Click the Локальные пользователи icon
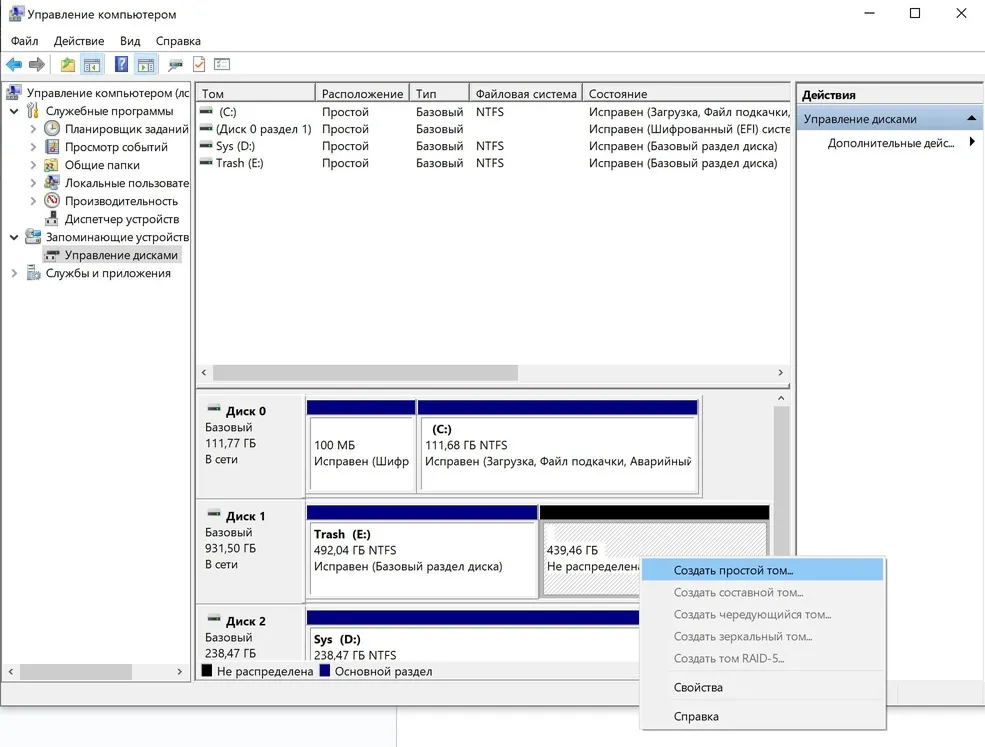The width and height of the screenshot is (985, 747). 52,183
